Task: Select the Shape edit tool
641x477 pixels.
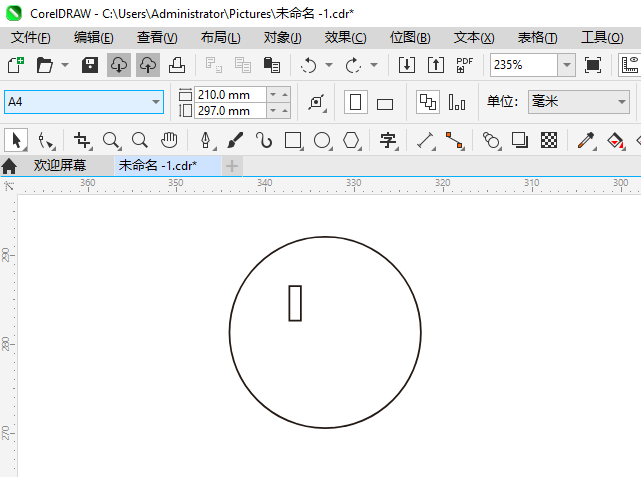Action: (45, 140)
